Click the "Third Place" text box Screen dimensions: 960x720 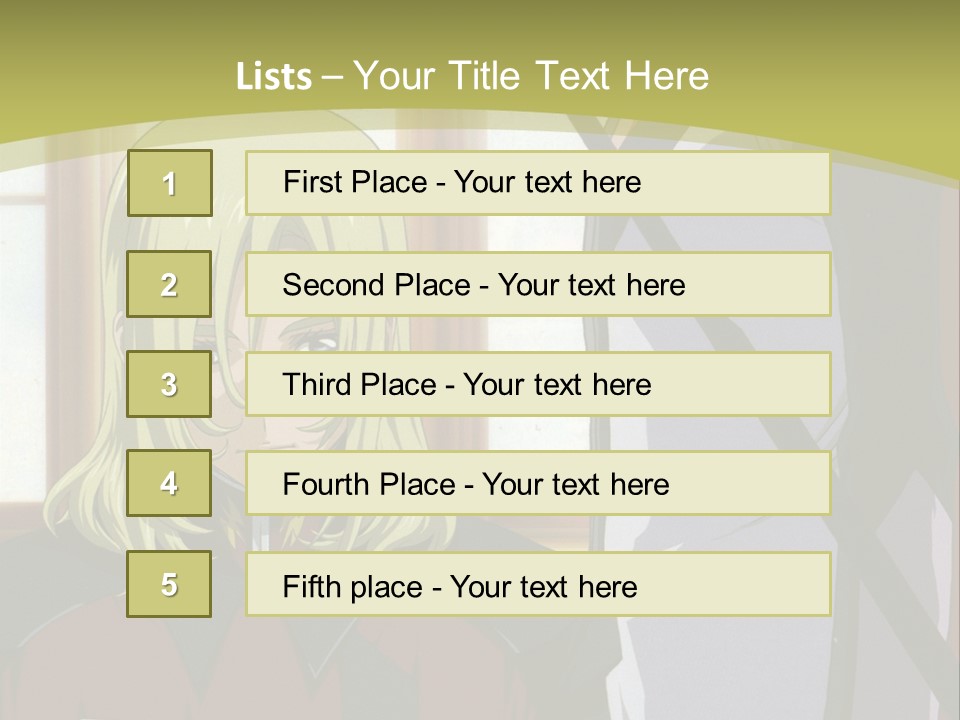[x=538, y=384]
